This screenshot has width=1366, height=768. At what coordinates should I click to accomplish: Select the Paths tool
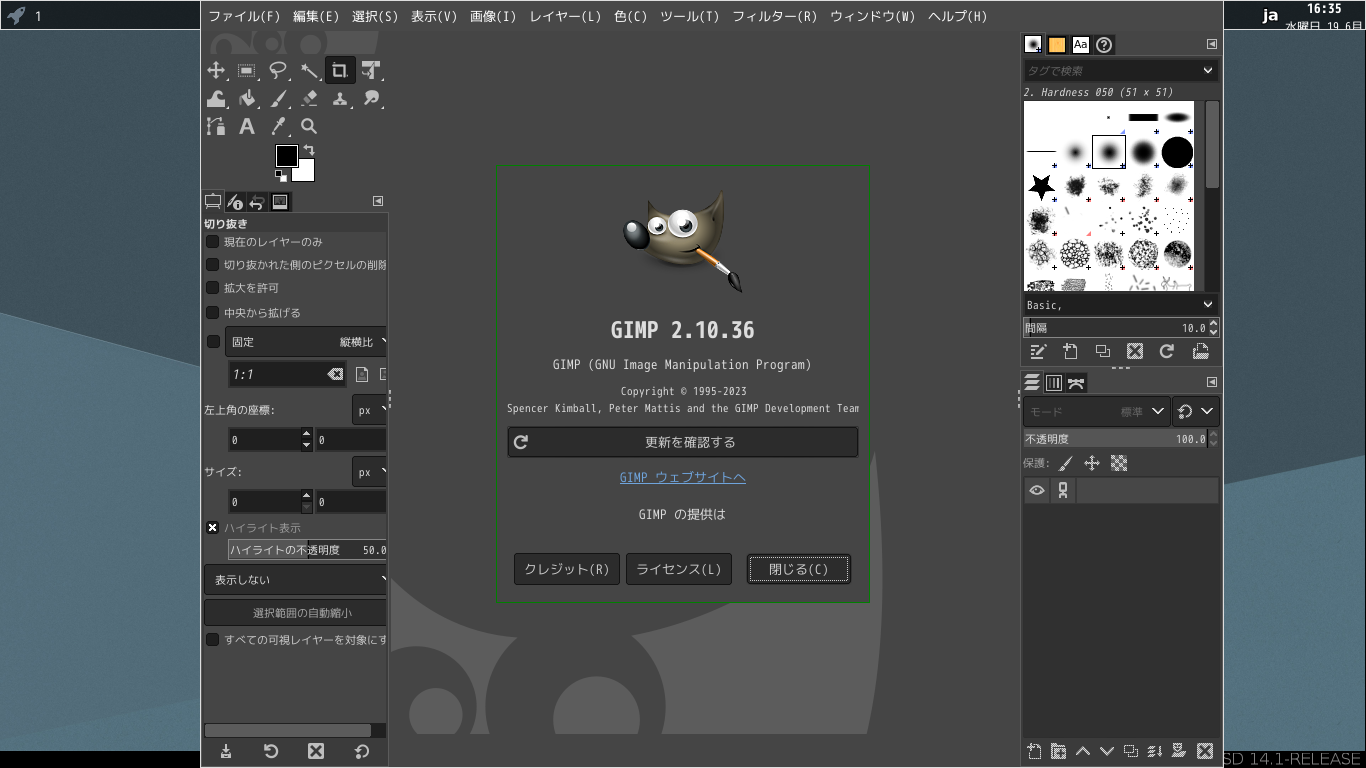216,126
